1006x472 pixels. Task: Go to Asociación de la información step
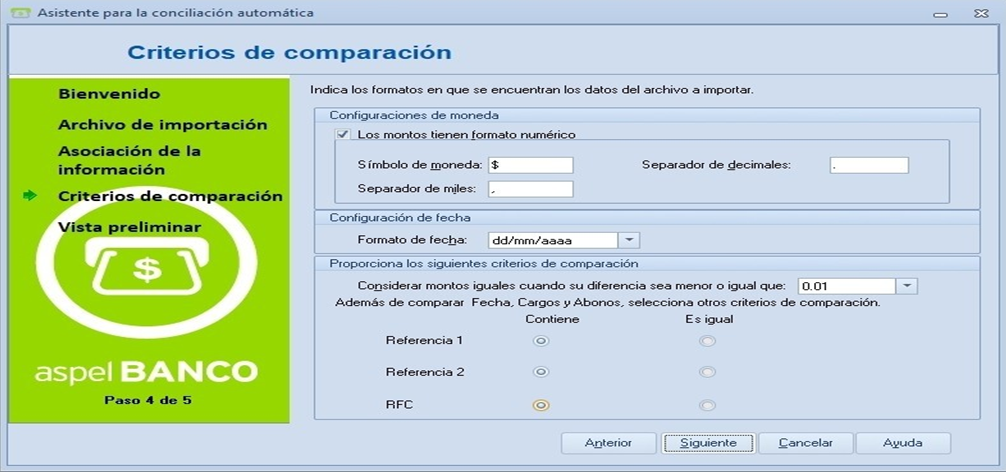click(129, 160)
